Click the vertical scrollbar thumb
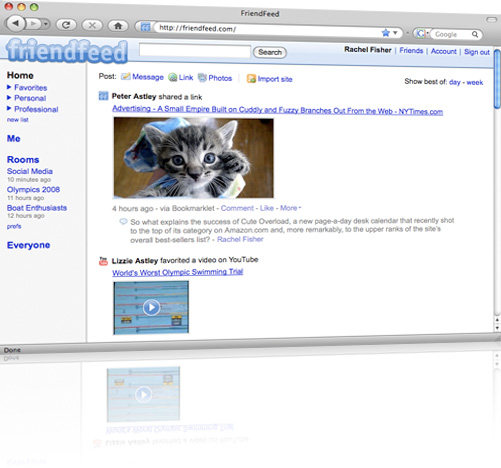The height and width of the screenshot is (468, 501). point(497,79)
